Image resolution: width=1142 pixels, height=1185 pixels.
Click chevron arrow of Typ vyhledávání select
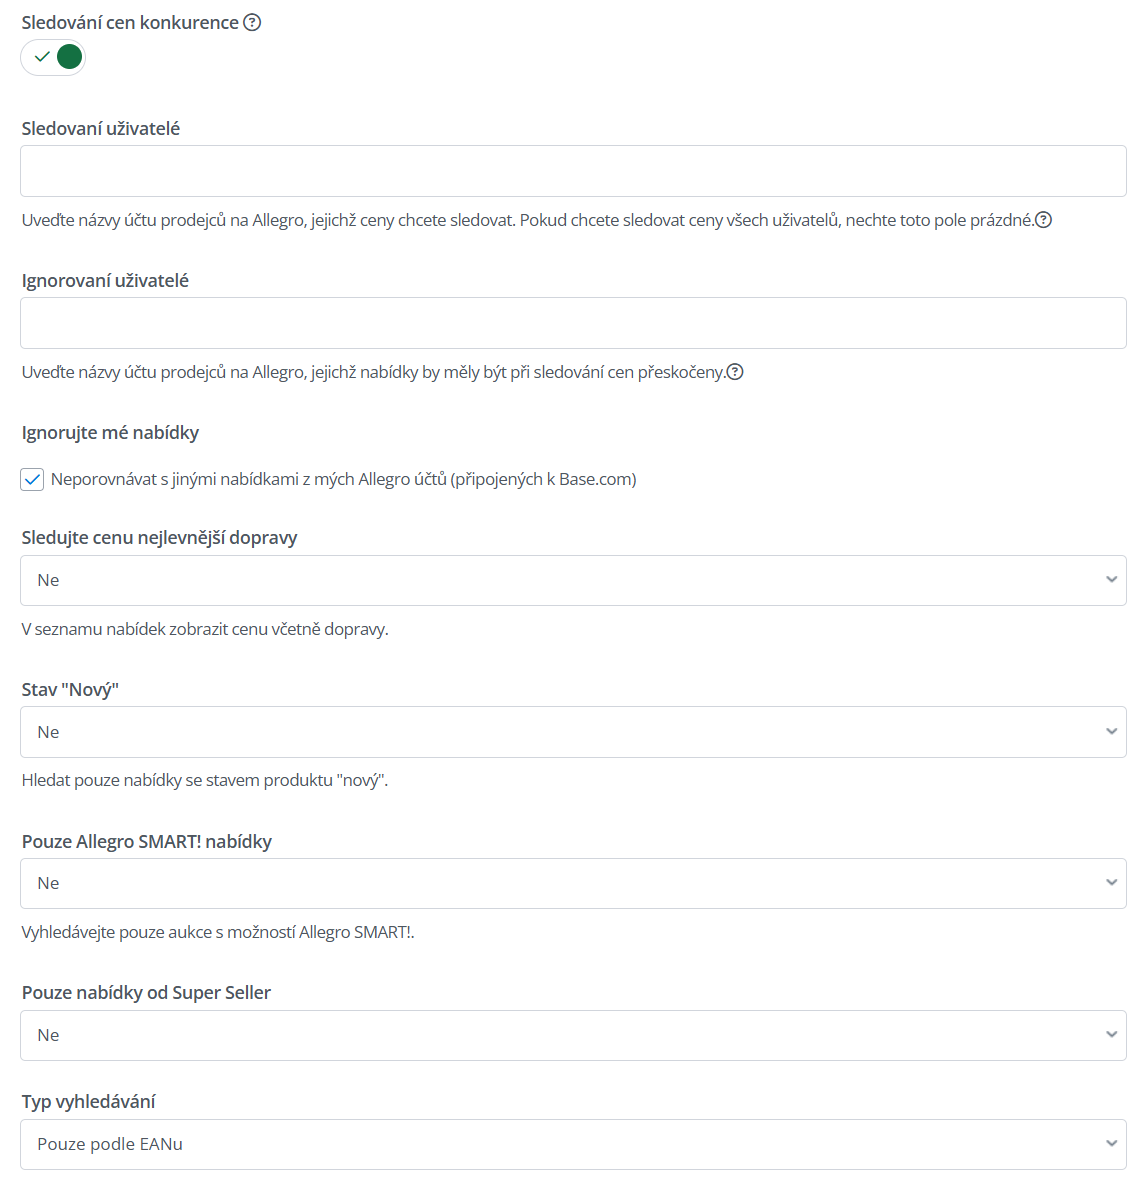(1111, 1144)
